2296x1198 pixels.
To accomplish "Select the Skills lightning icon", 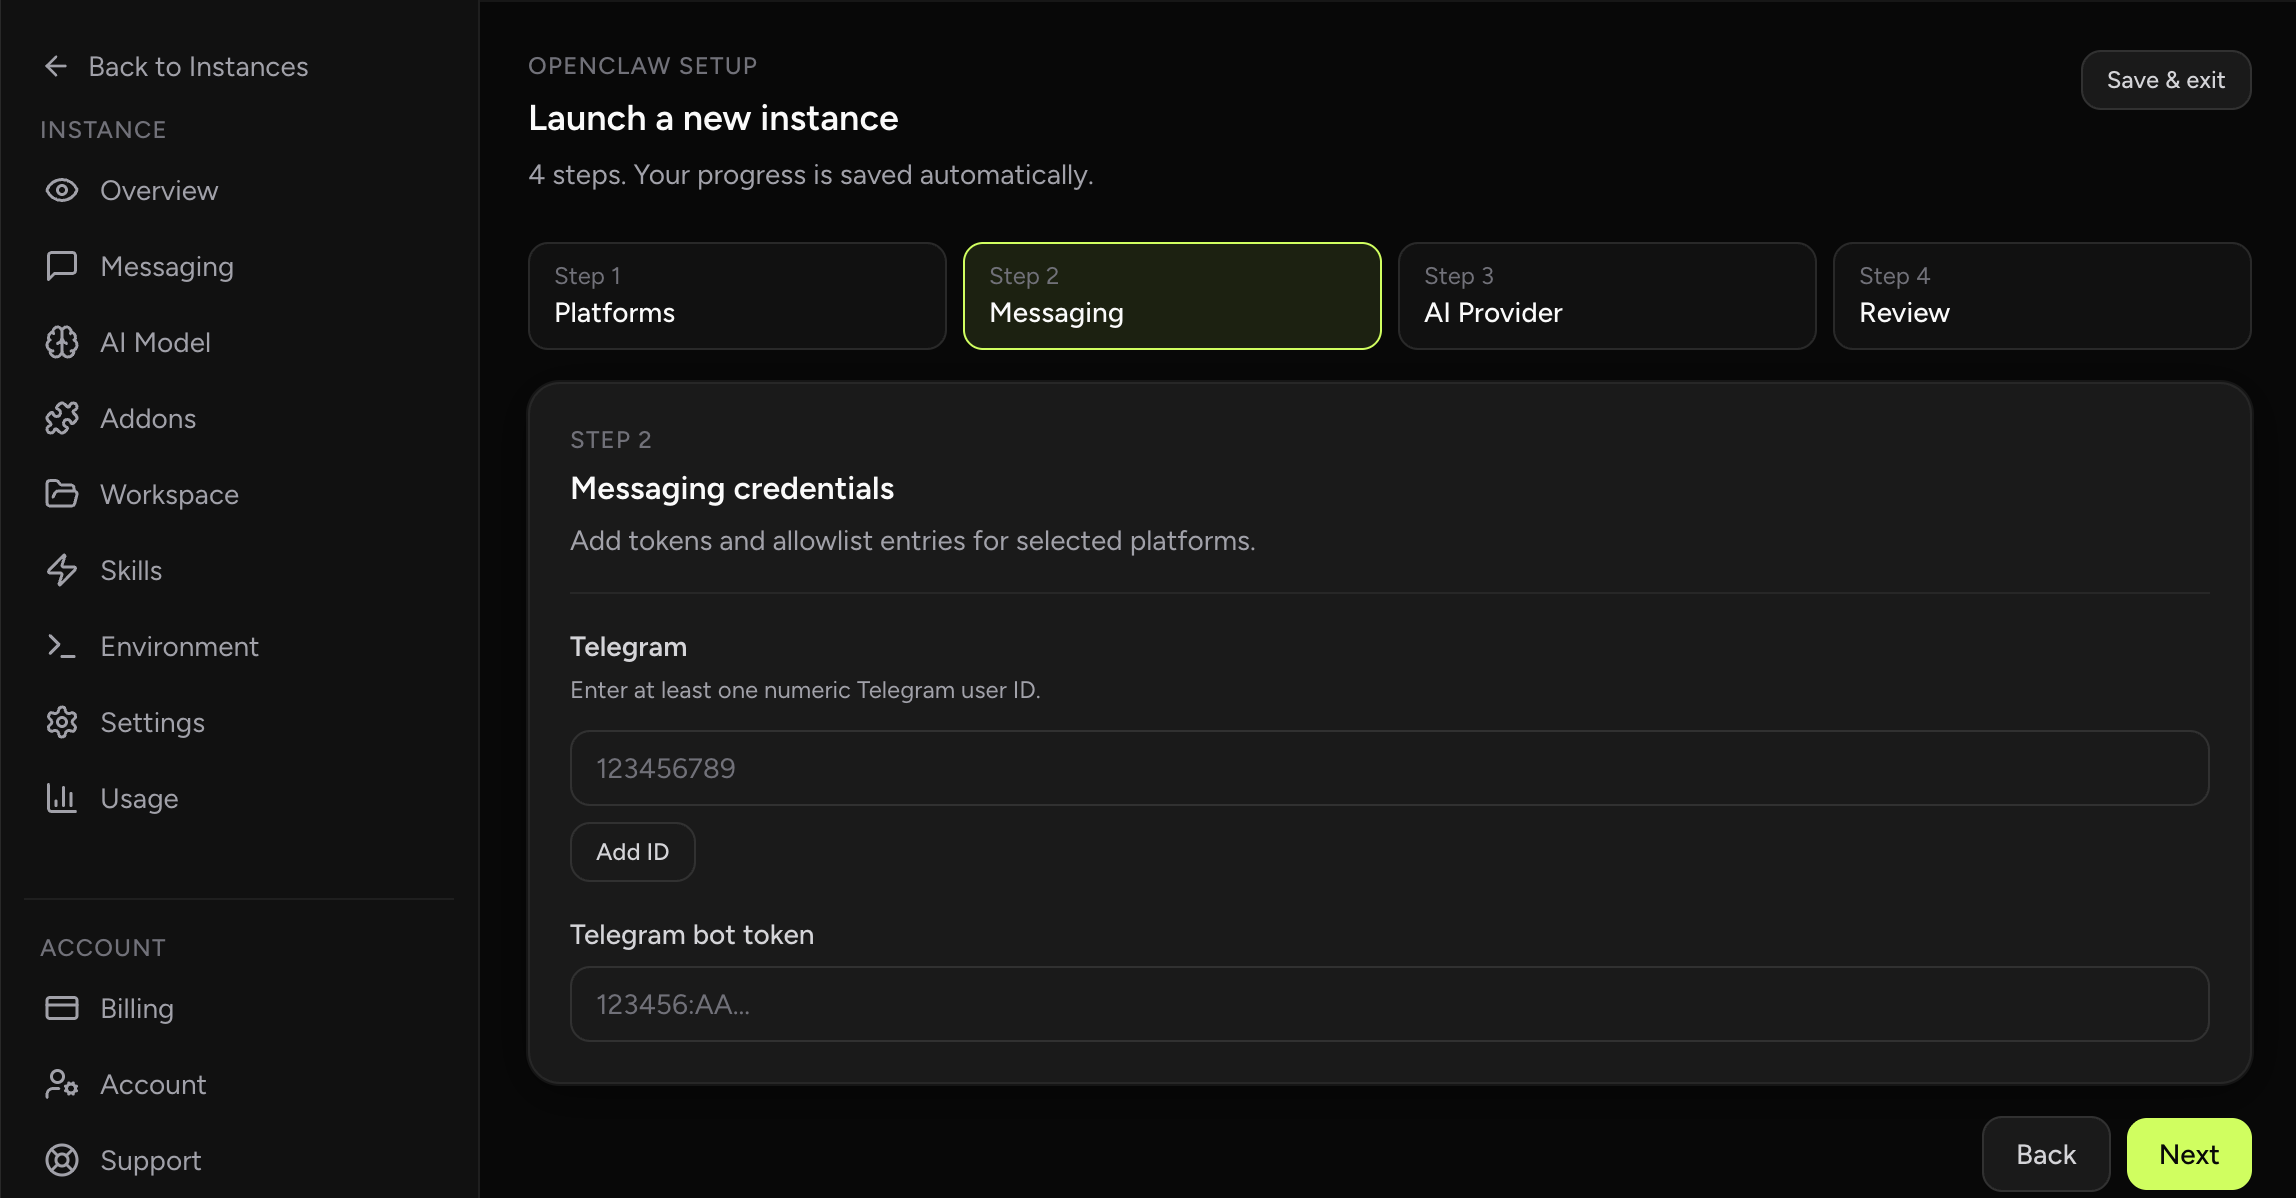I will point(62,570).
